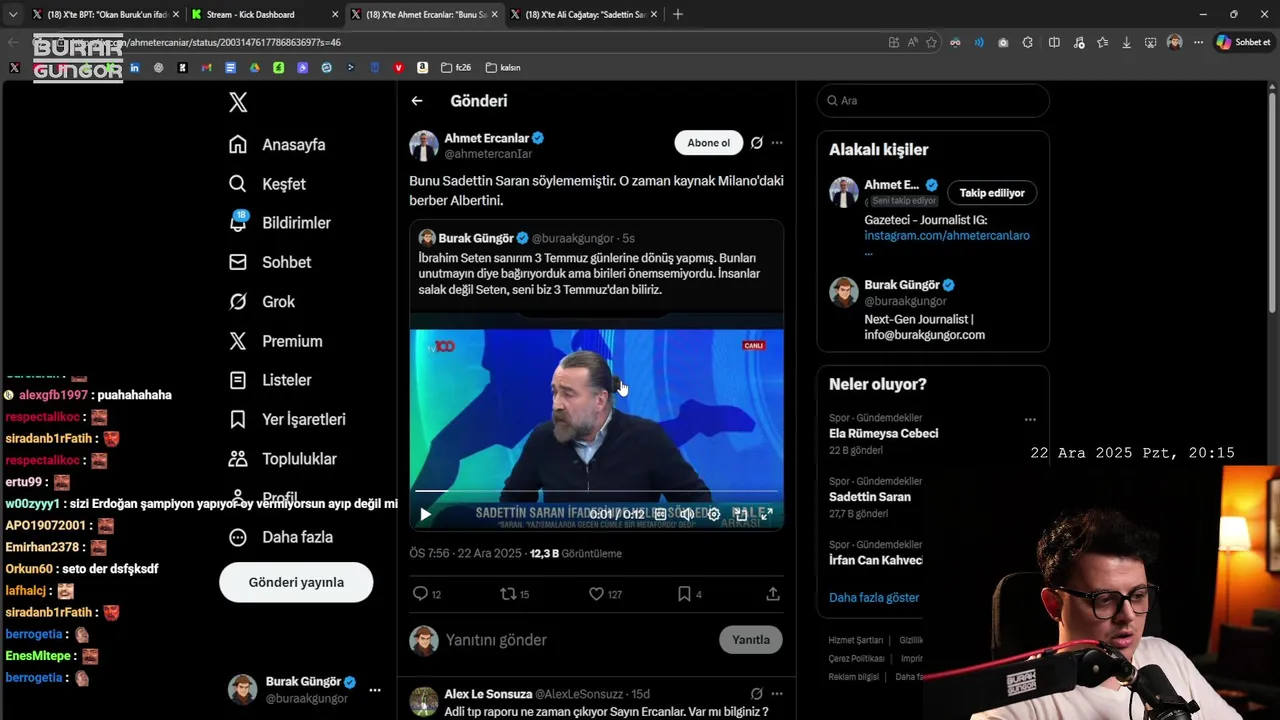Open Ahmet Ercanlar profile avatar

pyautogui.click(x=424, y=146)
